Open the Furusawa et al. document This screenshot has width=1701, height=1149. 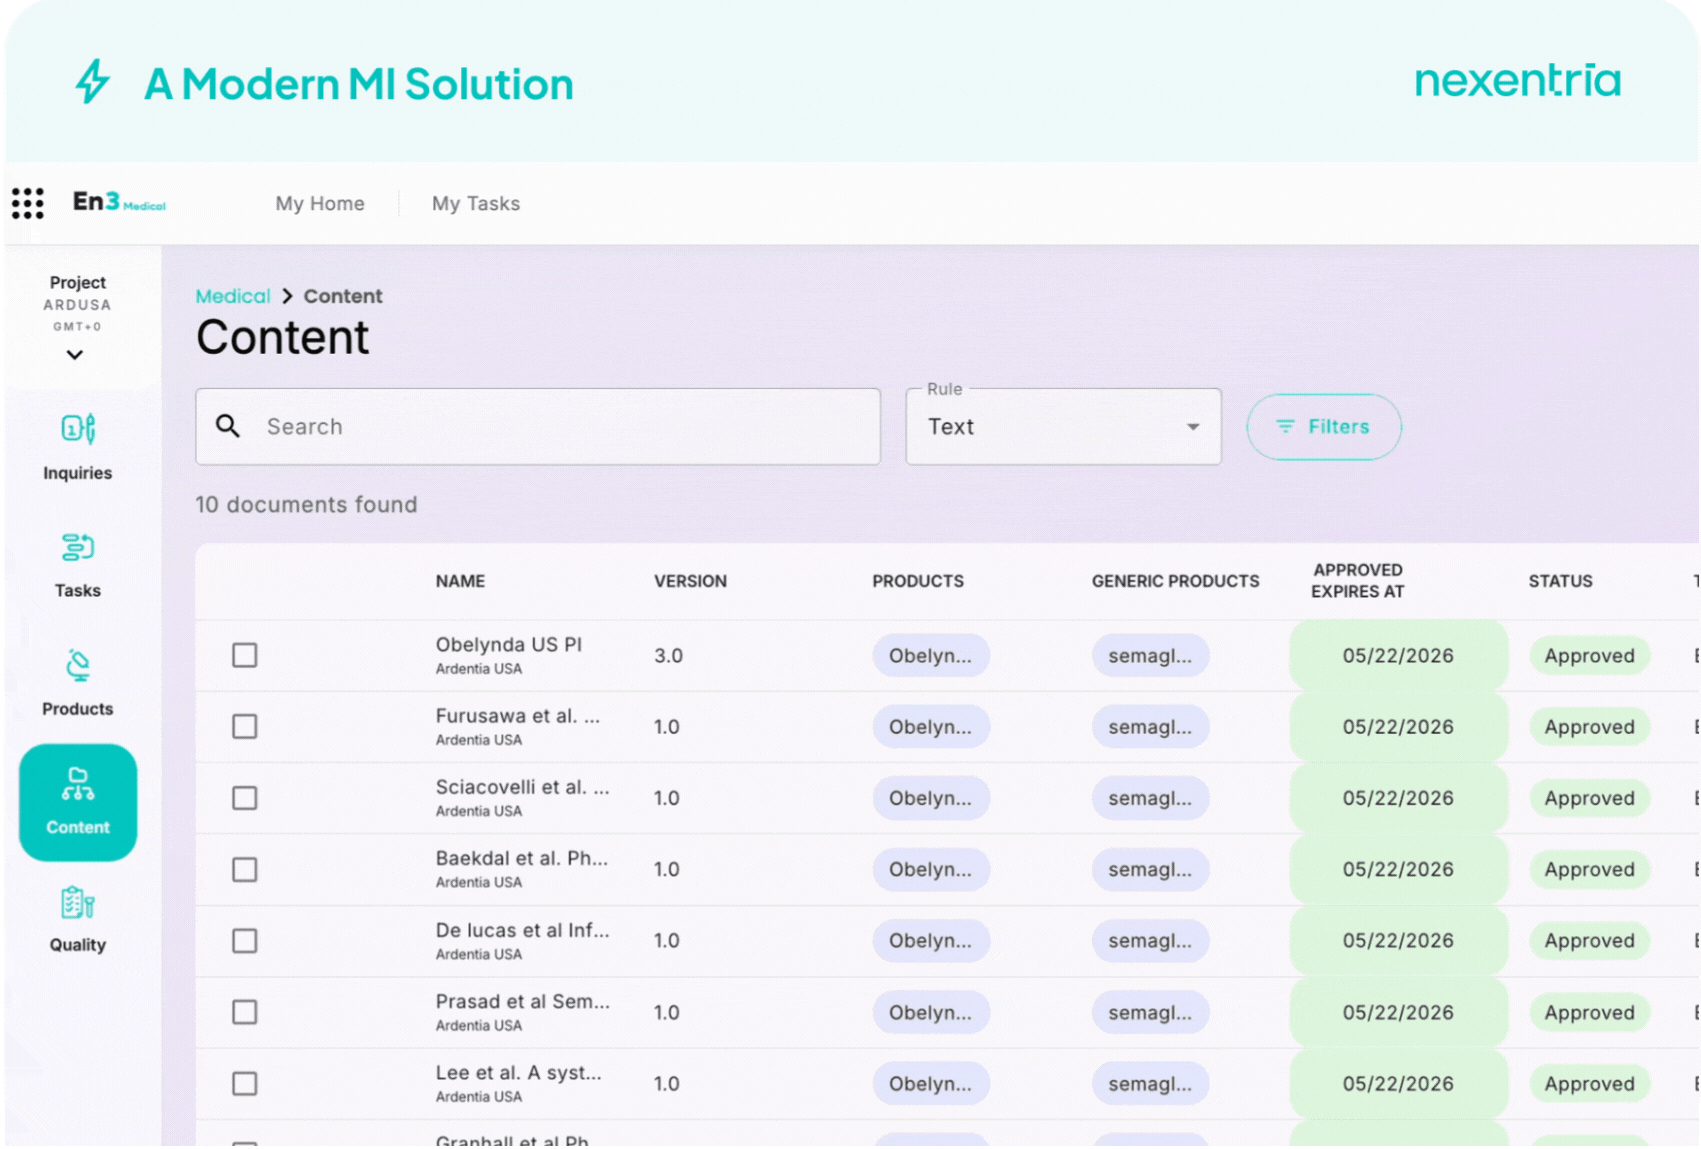pyautogui.click(x=517, y=716)
